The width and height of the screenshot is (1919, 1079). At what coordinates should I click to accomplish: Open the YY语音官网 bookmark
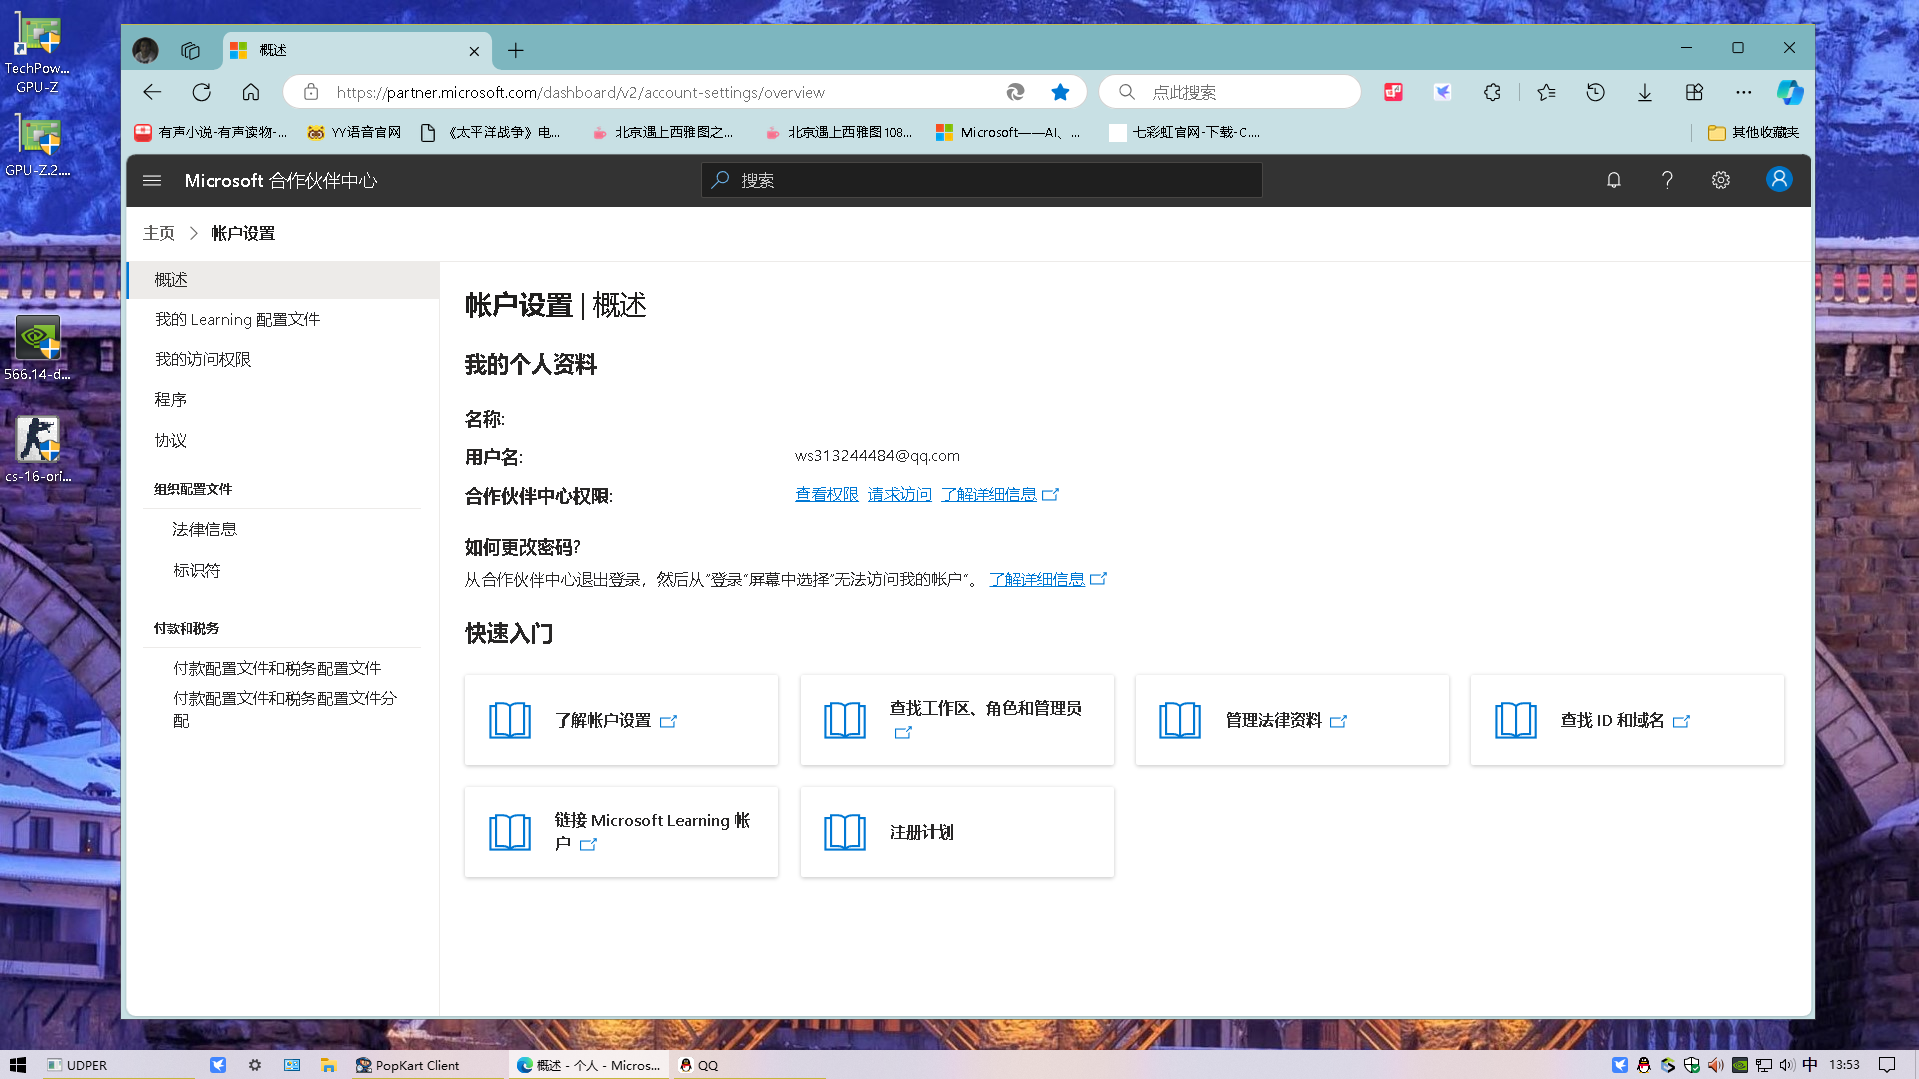click(x=354, y=132)
